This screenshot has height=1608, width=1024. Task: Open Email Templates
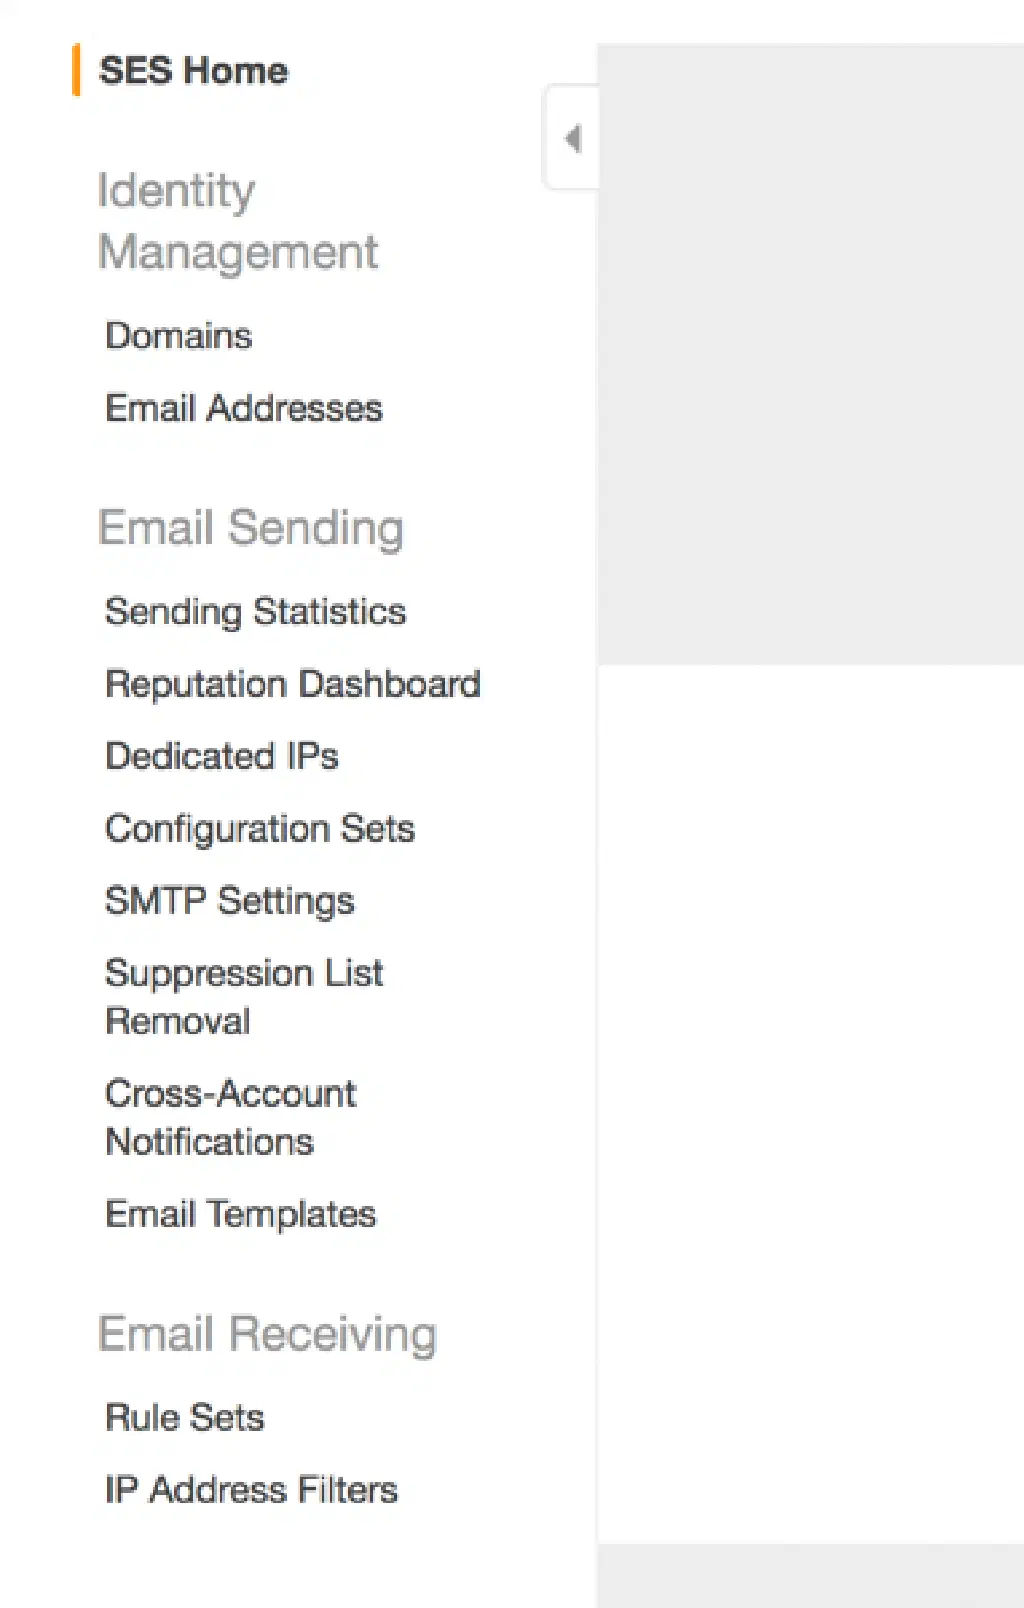[240, 1214]
